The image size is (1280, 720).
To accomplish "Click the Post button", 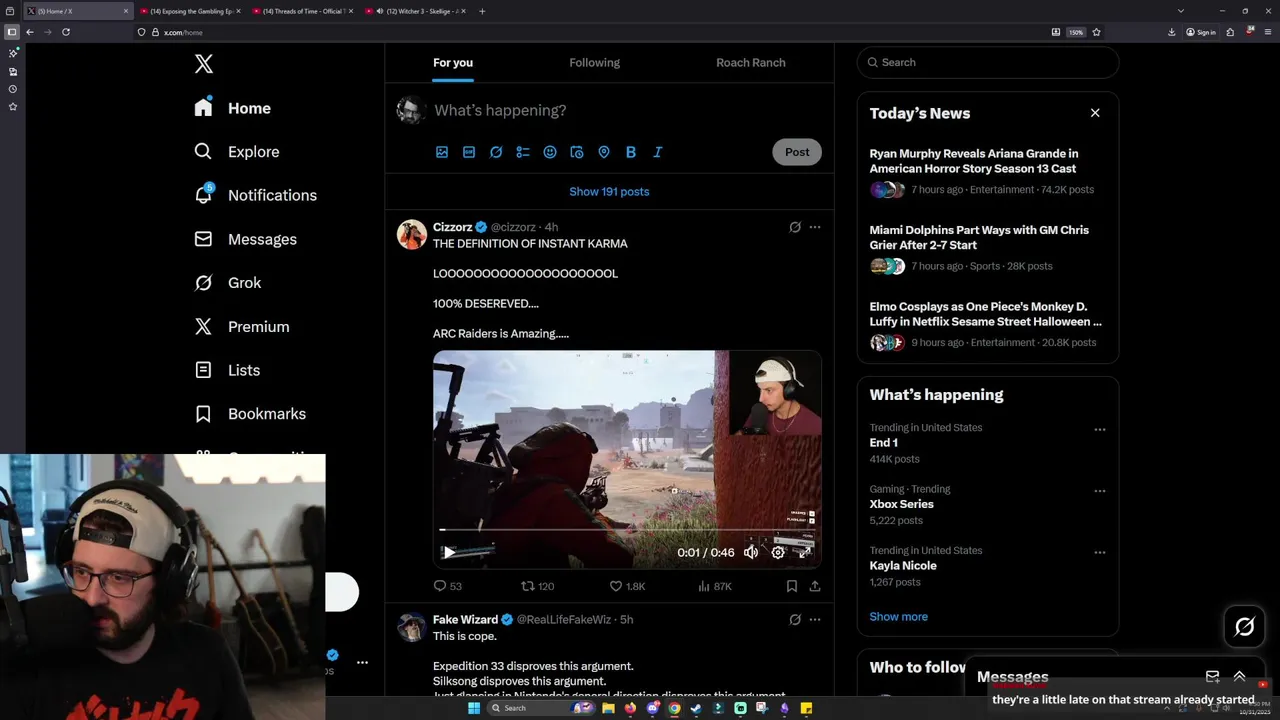I will pos(797,152).
